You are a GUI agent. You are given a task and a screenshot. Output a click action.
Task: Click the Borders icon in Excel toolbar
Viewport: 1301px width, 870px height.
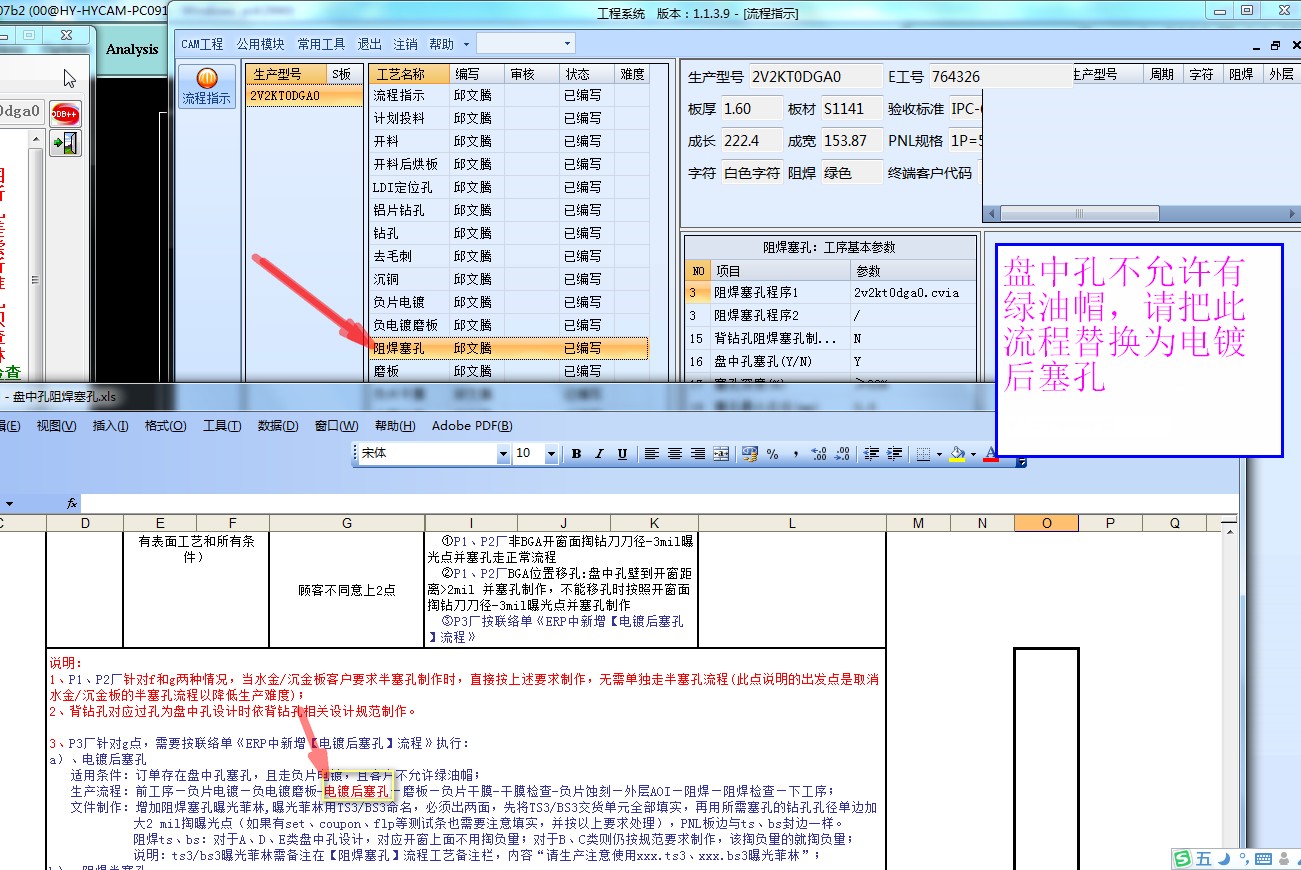coord(923,453)
